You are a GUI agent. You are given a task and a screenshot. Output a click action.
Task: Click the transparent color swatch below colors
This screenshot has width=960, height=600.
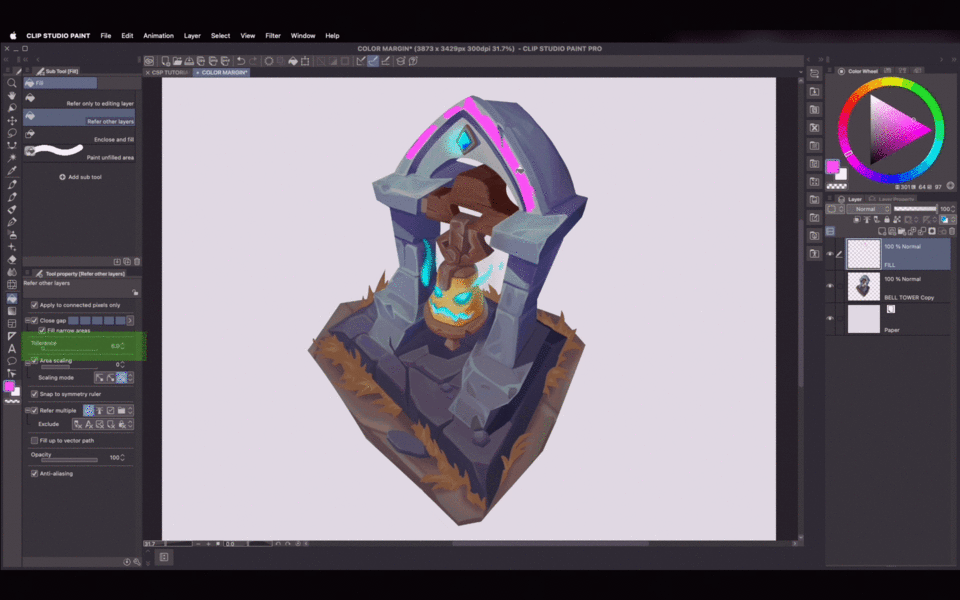tap(836, 186)
